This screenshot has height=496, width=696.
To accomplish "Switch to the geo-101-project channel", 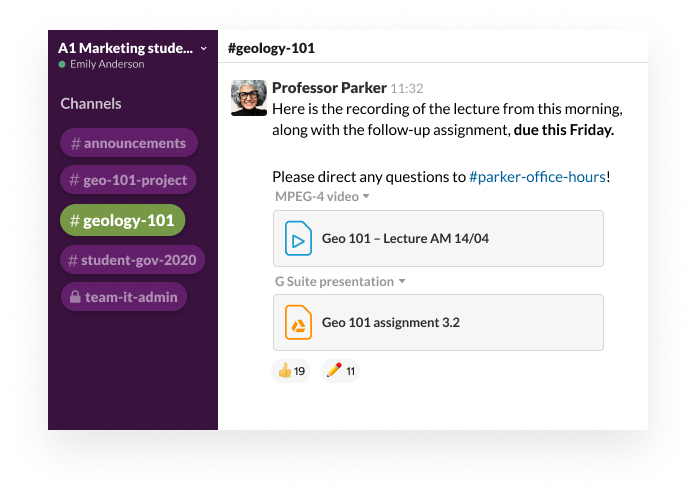I will pyautogui.click(x=128, y=180).
